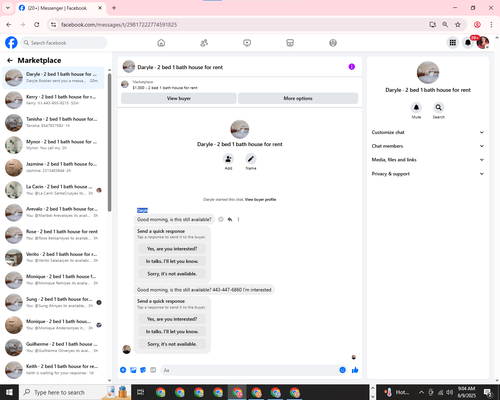Viewport: 500px width, 400px height.
Task: Open Guilherme conversation in list
Action: (x=53, y=347)
